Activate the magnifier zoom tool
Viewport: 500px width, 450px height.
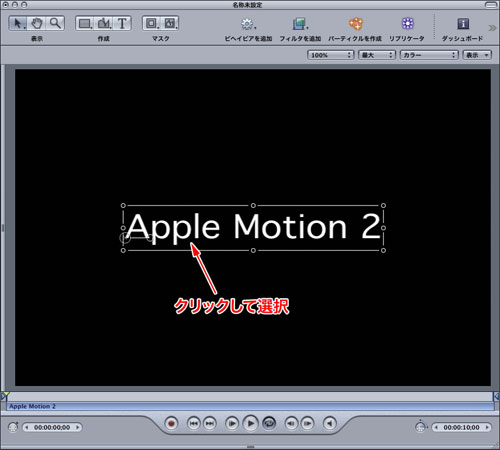[55, 23]
